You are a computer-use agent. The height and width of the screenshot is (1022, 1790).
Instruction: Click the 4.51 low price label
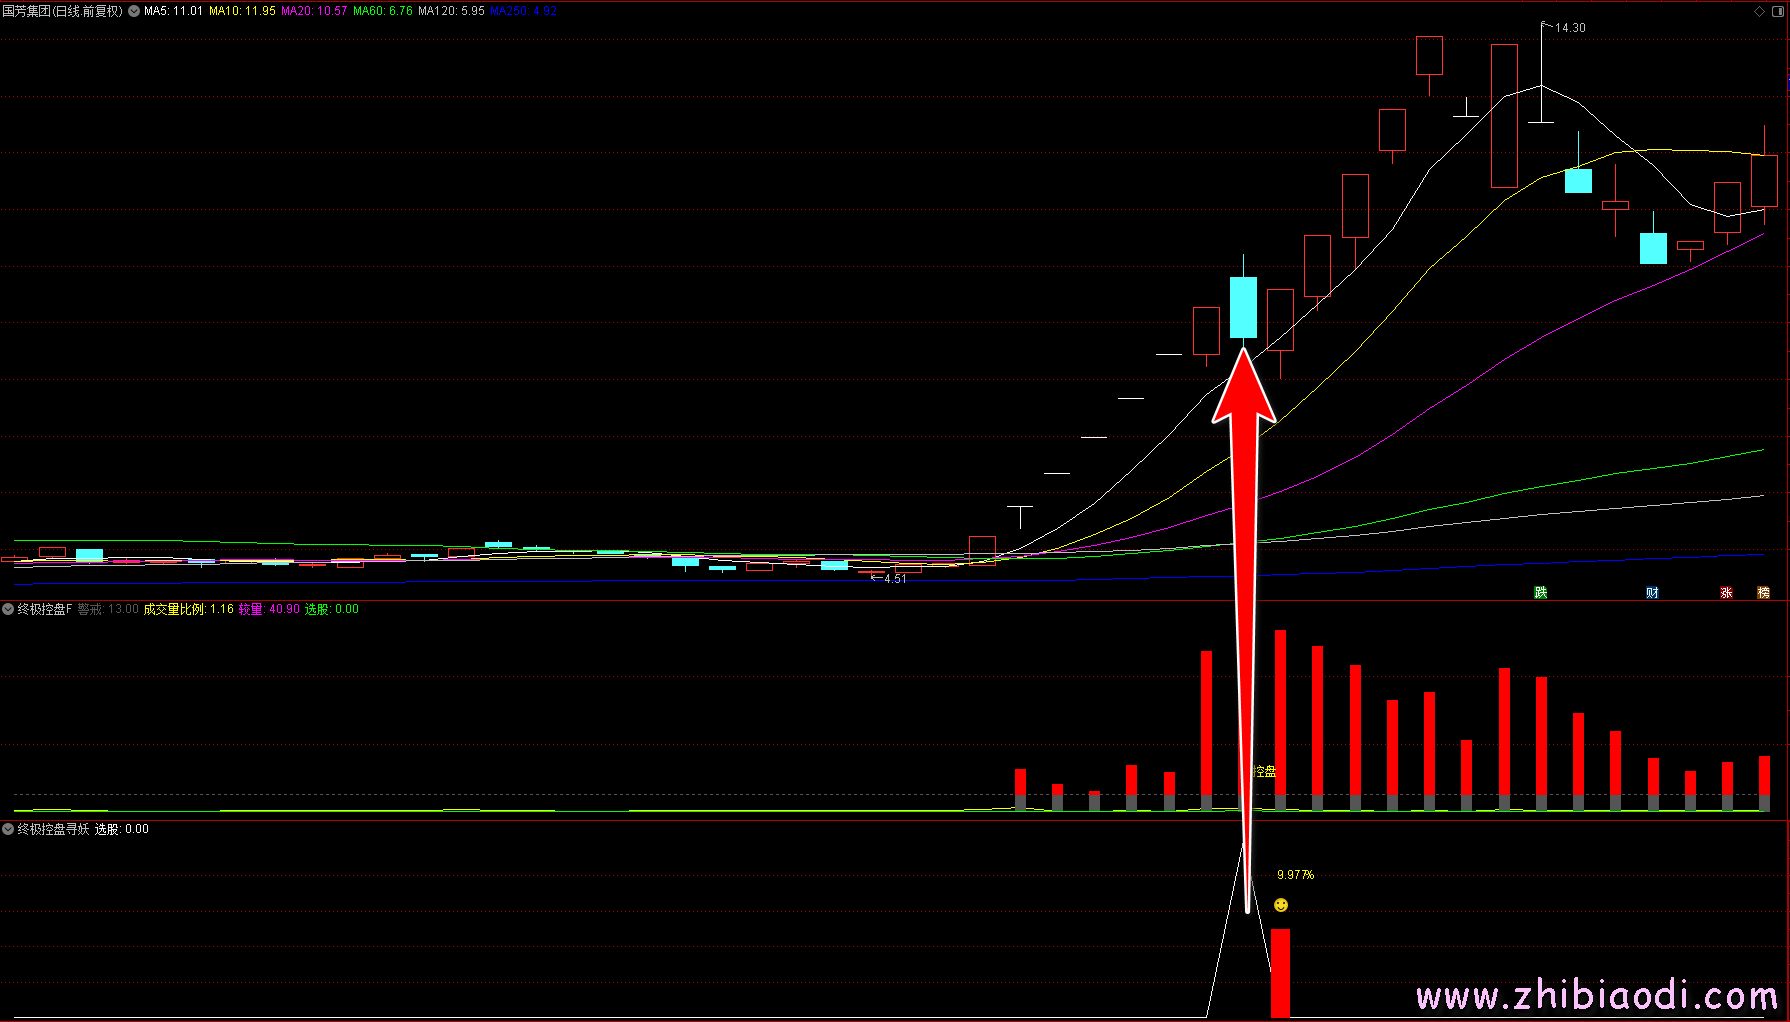tap(895, 579)
